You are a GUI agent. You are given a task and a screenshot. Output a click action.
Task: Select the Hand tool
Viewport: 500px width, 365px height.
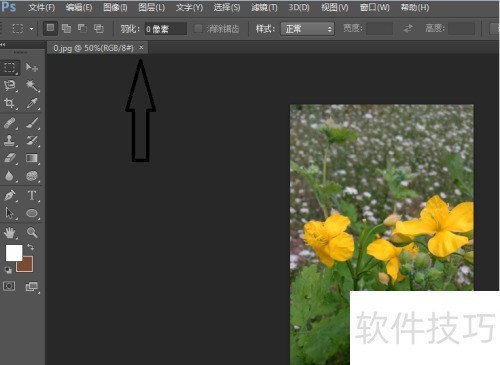(10, 232)
